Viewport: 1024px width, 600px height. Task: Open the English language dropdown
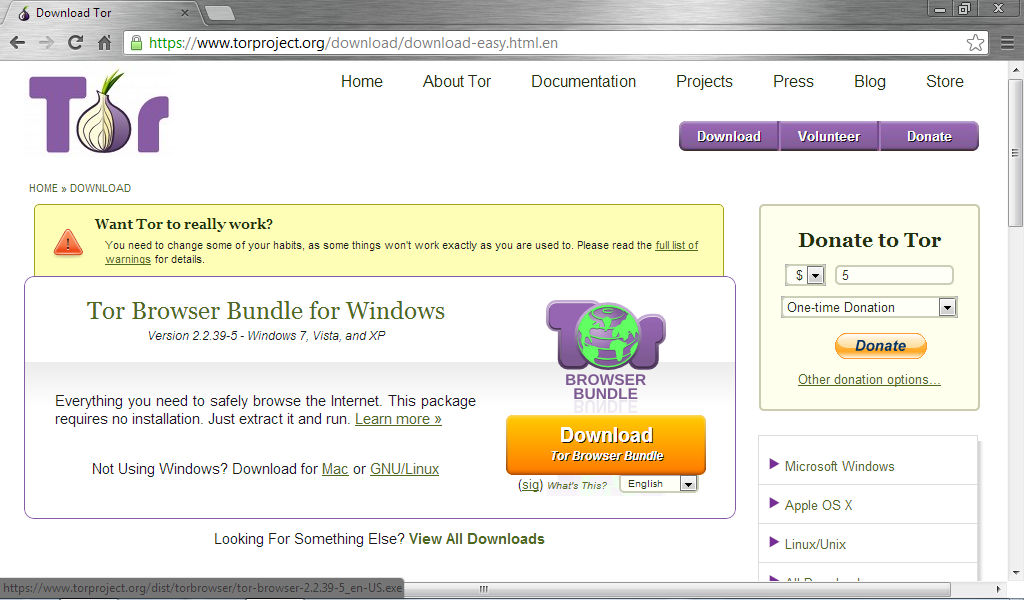[x=658, y=483]
